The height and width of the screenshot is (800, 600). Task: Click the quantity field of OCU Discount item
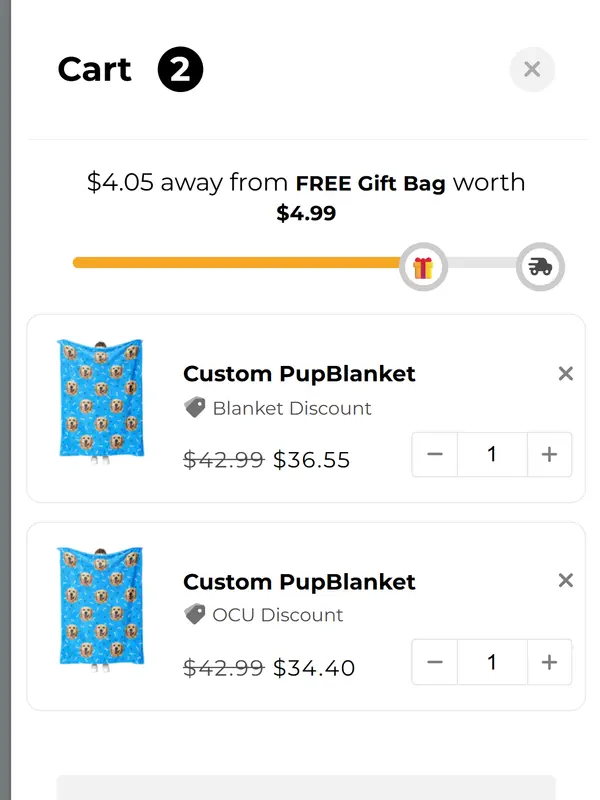coord(491,662)
